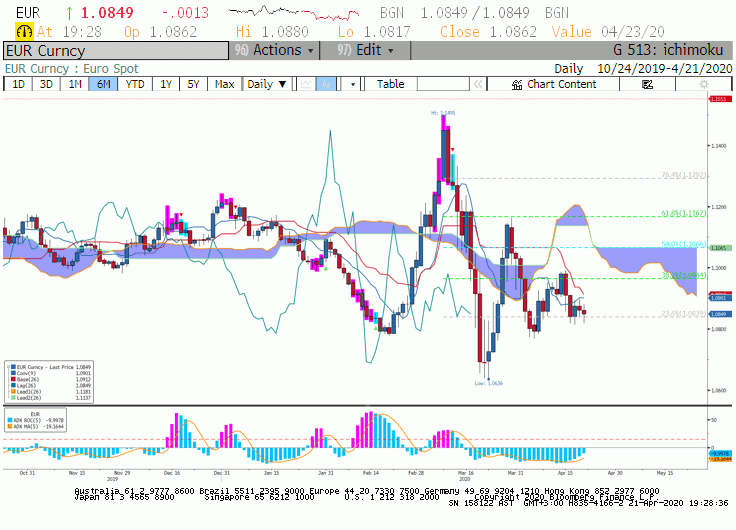
Task: Click the yellow clock delay icon
Action: pyautogui.click(x=24, y=31)
